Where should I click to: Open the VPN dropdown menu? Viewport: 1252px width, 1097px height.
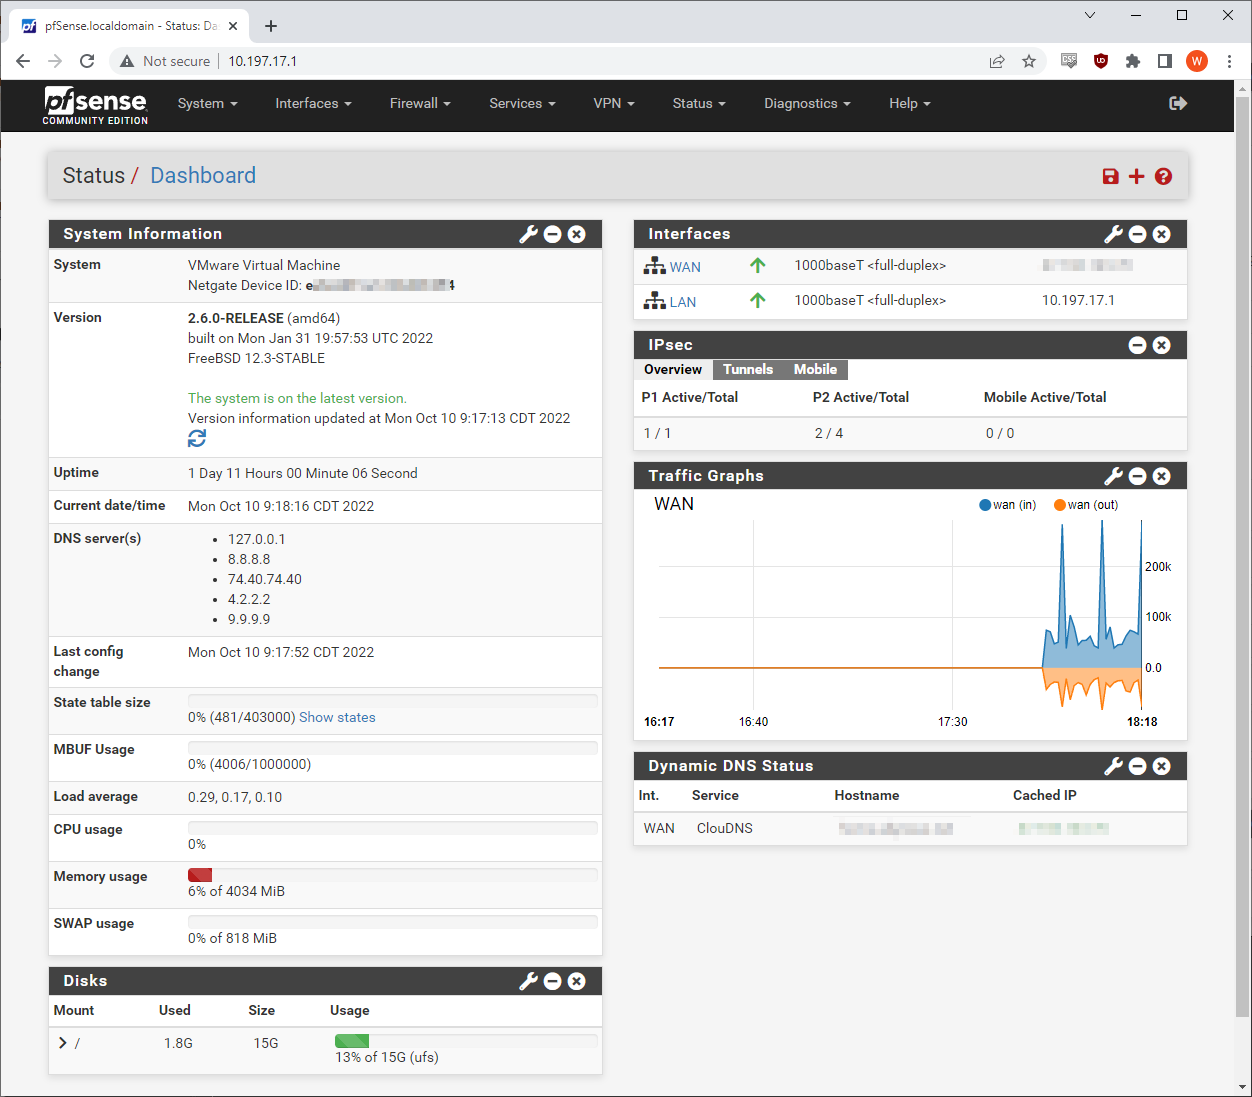click(x=614, y=103)
